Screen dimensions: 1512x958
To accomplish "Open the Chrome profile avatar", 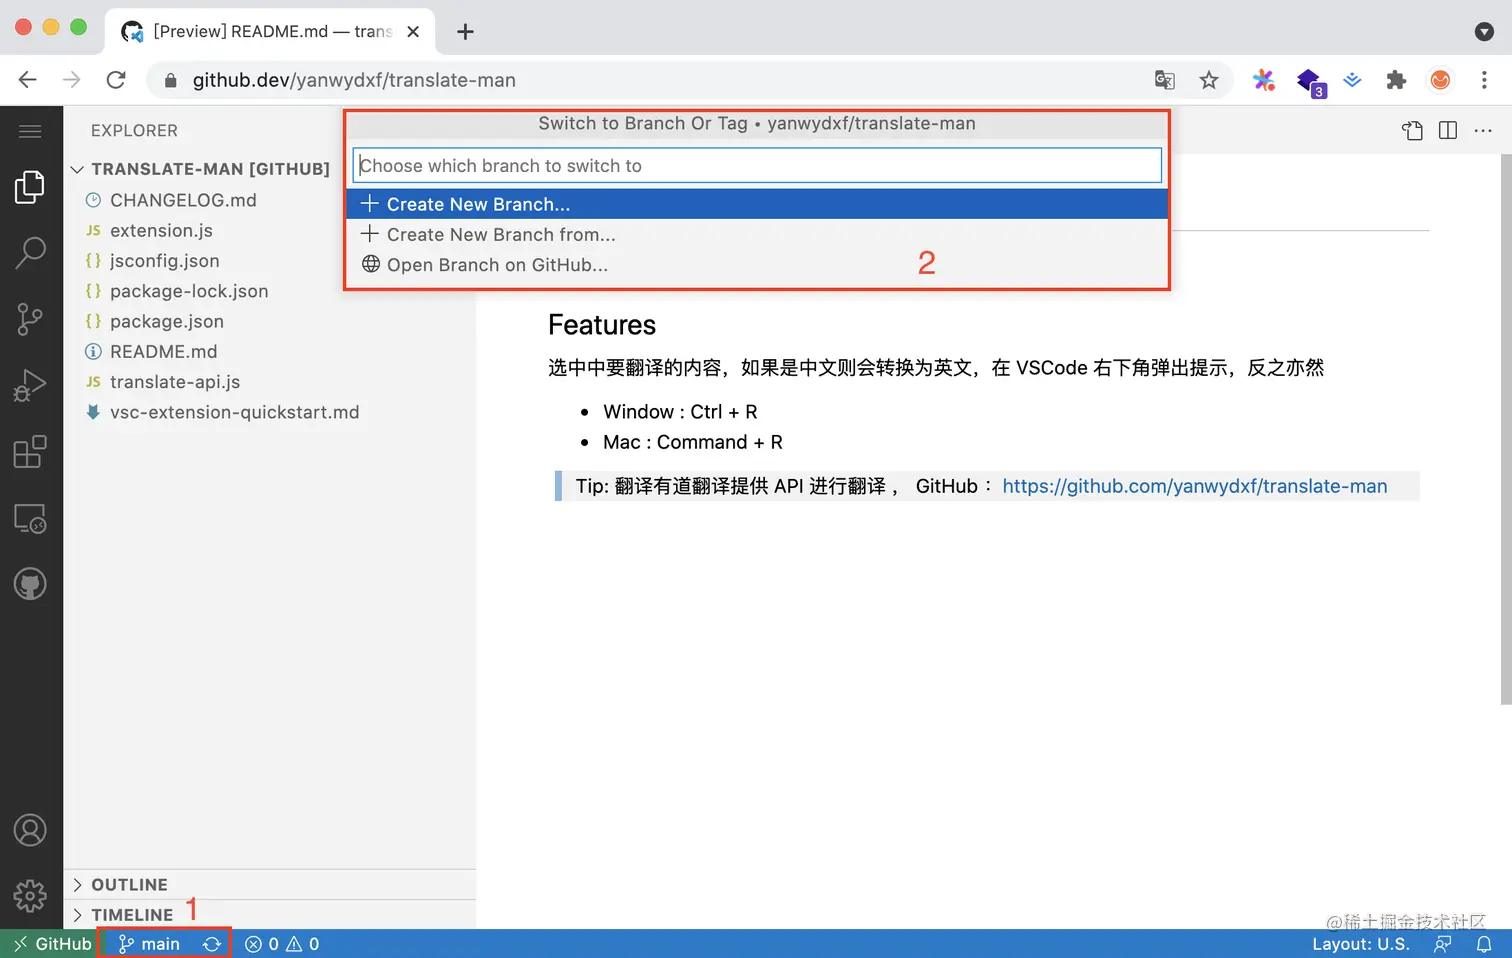I will point(1440,80).
